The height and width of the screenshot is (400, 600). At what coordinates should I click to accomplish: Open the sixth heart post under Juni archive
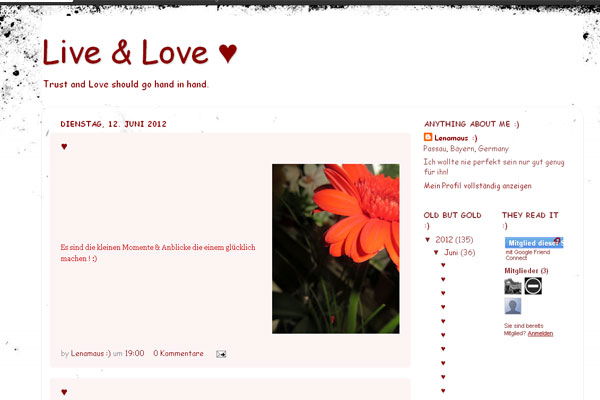[x=443, y=335]
